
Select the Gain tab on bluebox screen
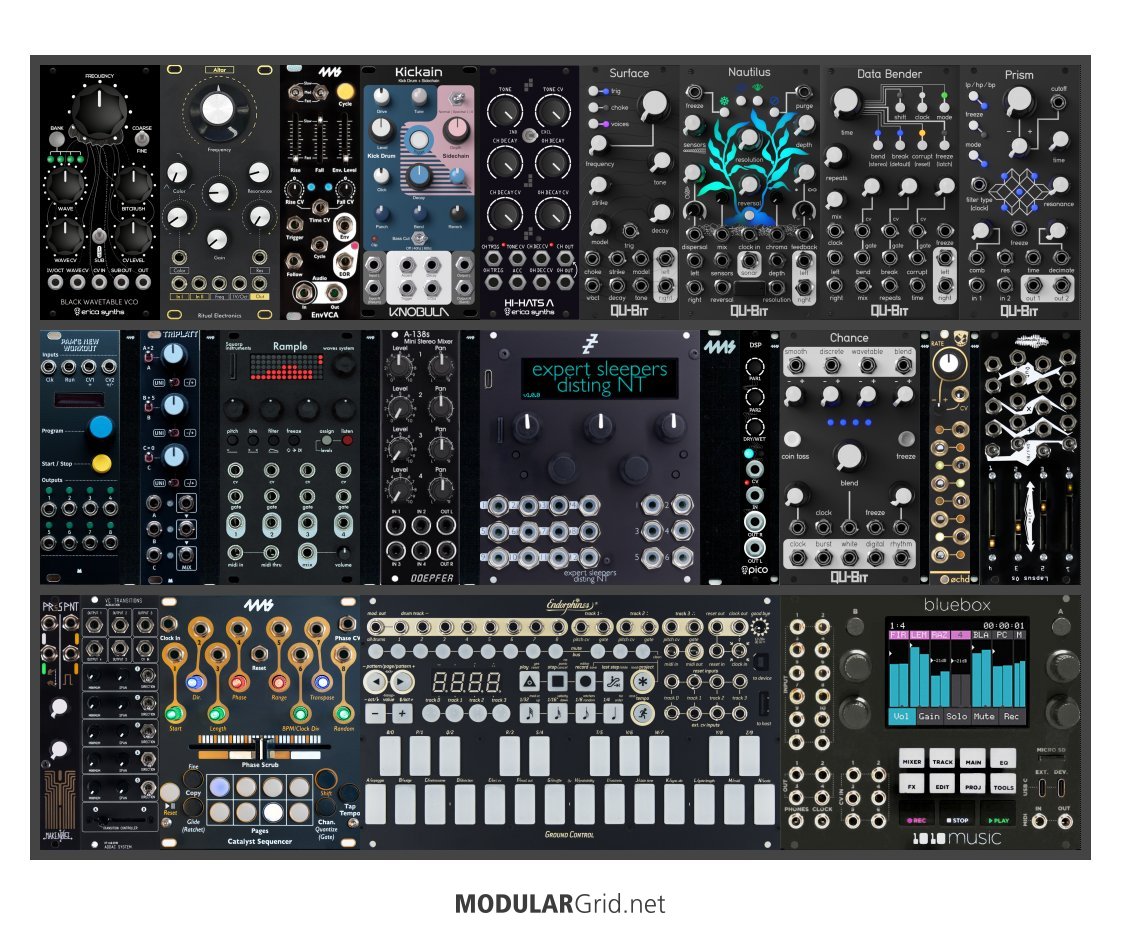pos(929,716)
